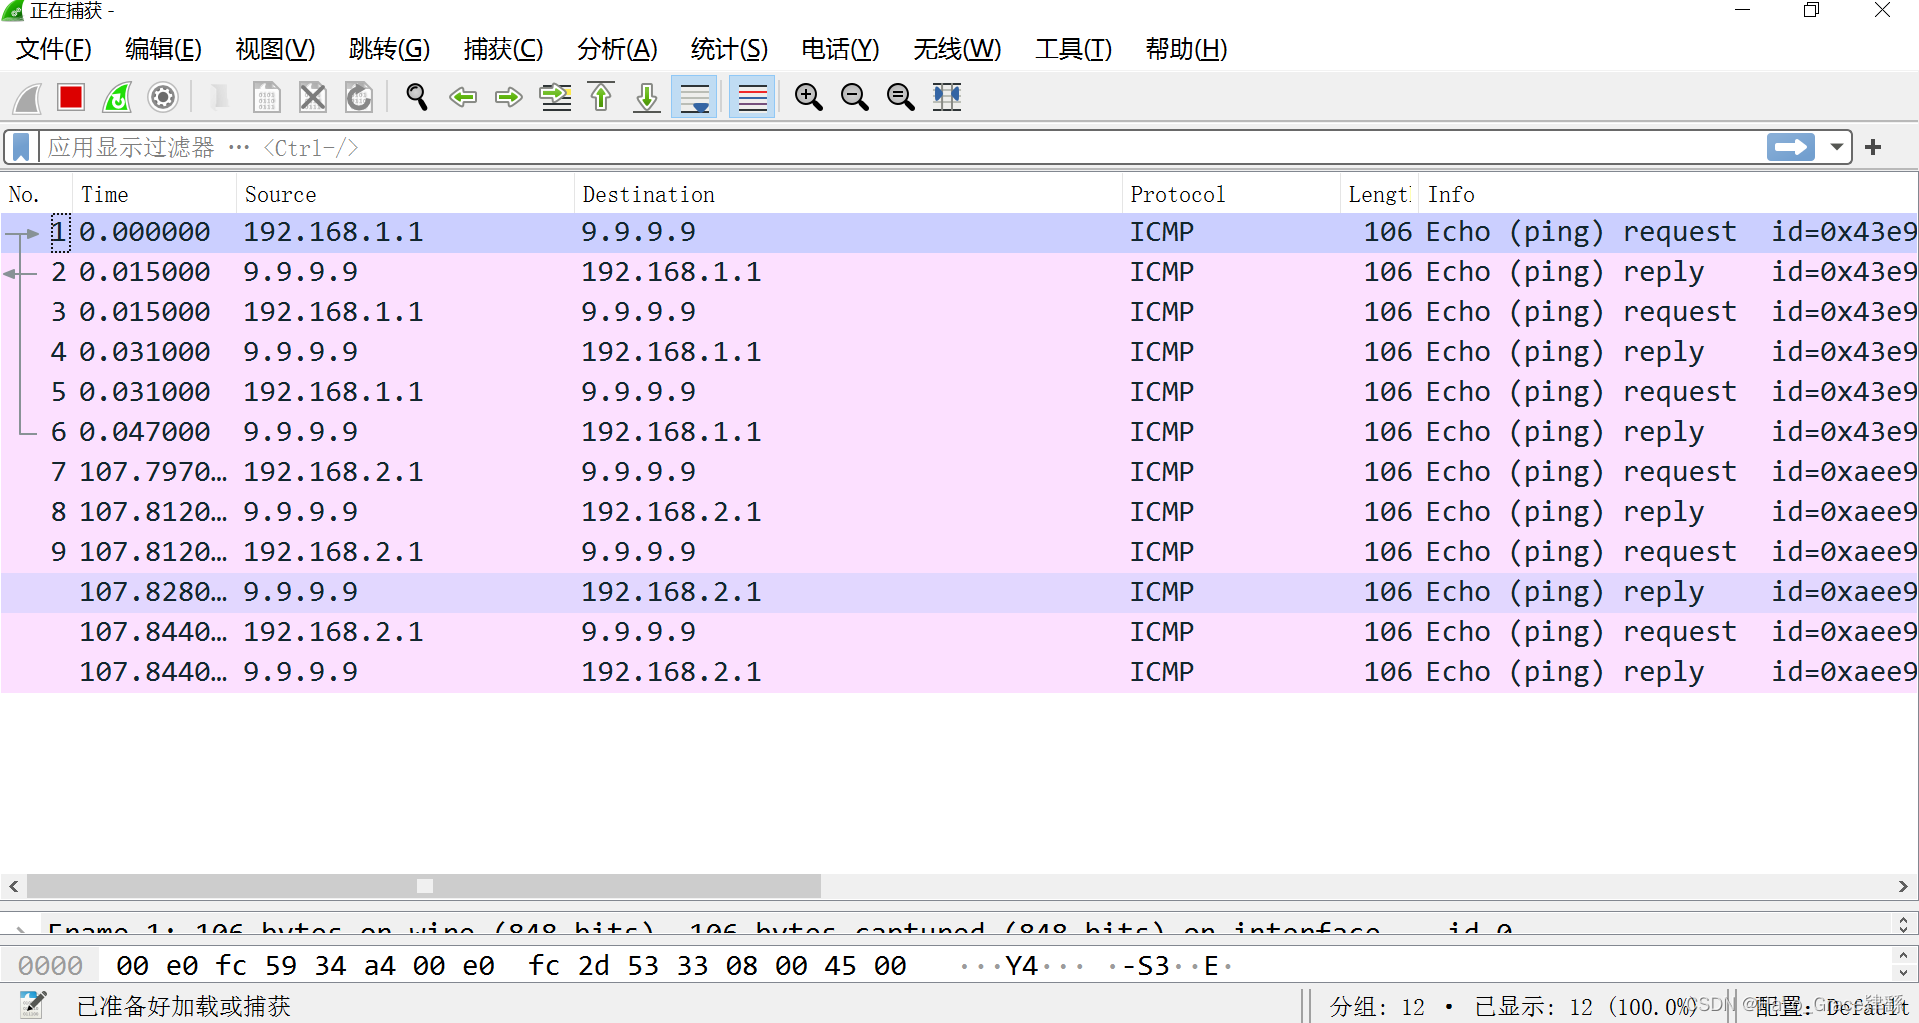Select the packet row at 107.8280
Image resolution: width=1919 pixels, height=1023 pixels.
pyautogui.click(x=959, y=592)
